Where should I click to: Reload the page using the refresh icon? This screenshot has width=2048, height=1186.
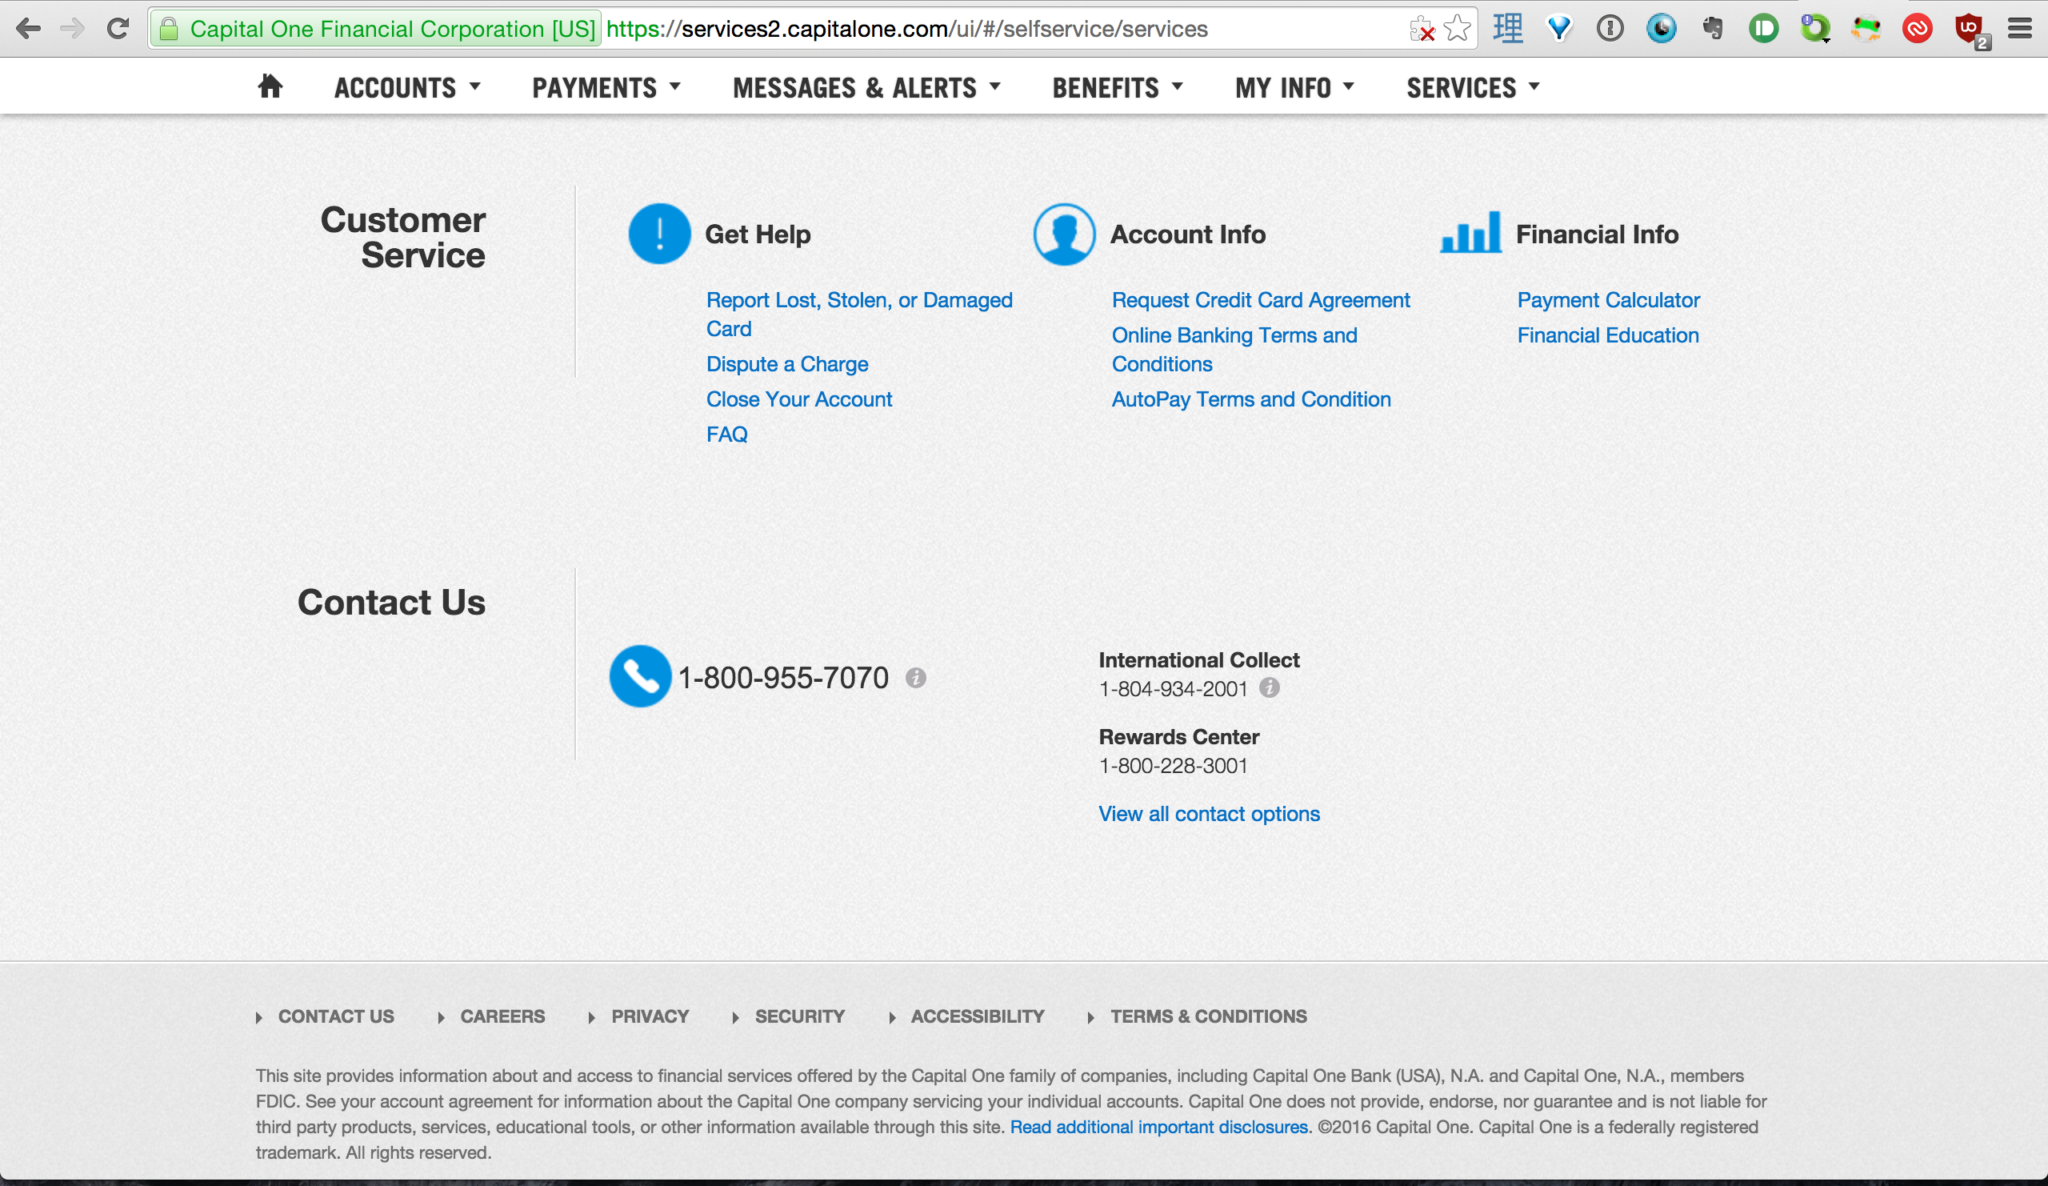point(117,28)
